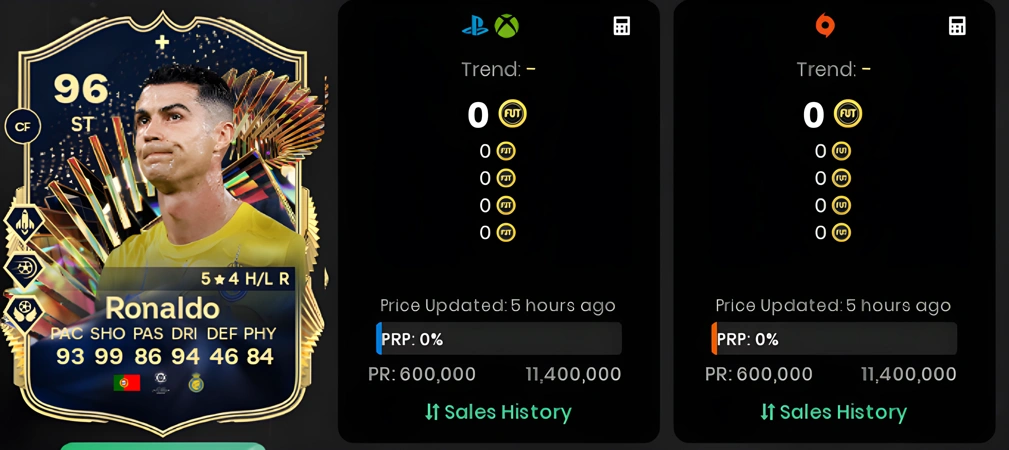Click the bottom playstyle icon on the card

coord(24,314)
